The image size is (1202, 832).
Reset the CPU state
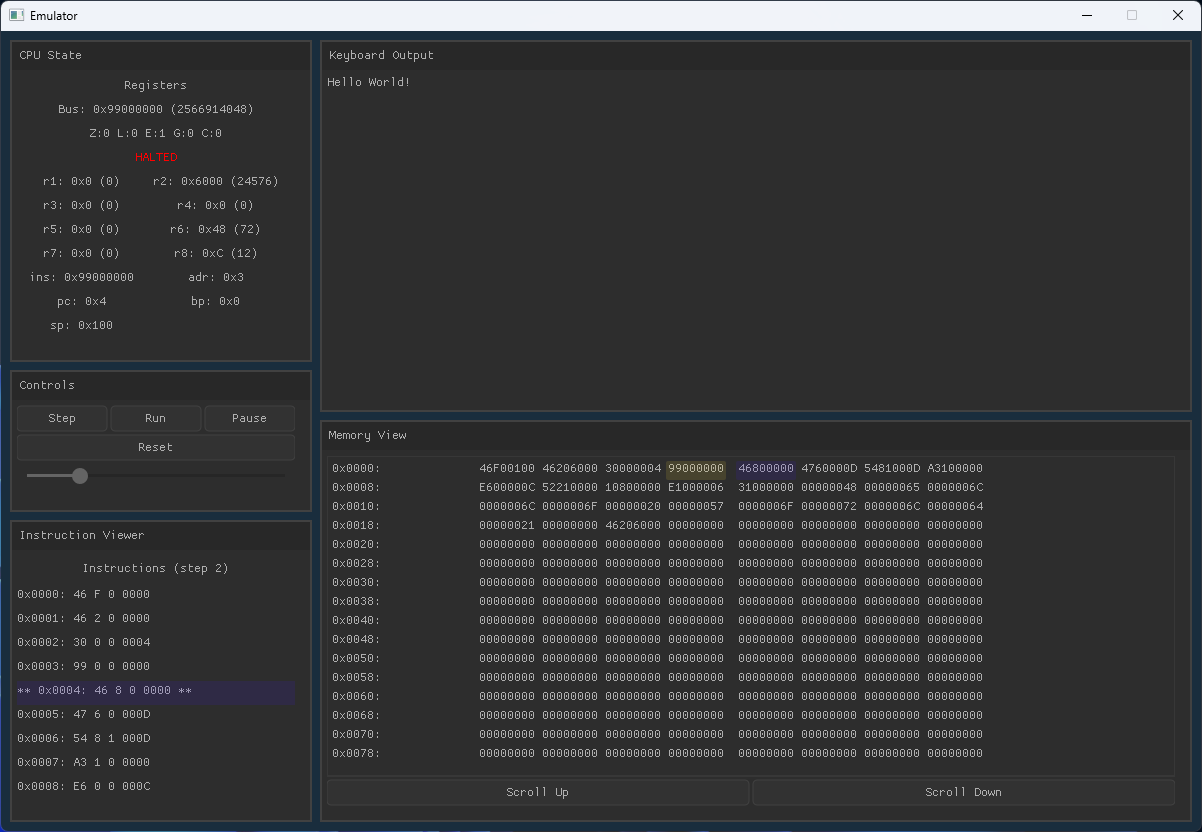(x=155, y=447)
